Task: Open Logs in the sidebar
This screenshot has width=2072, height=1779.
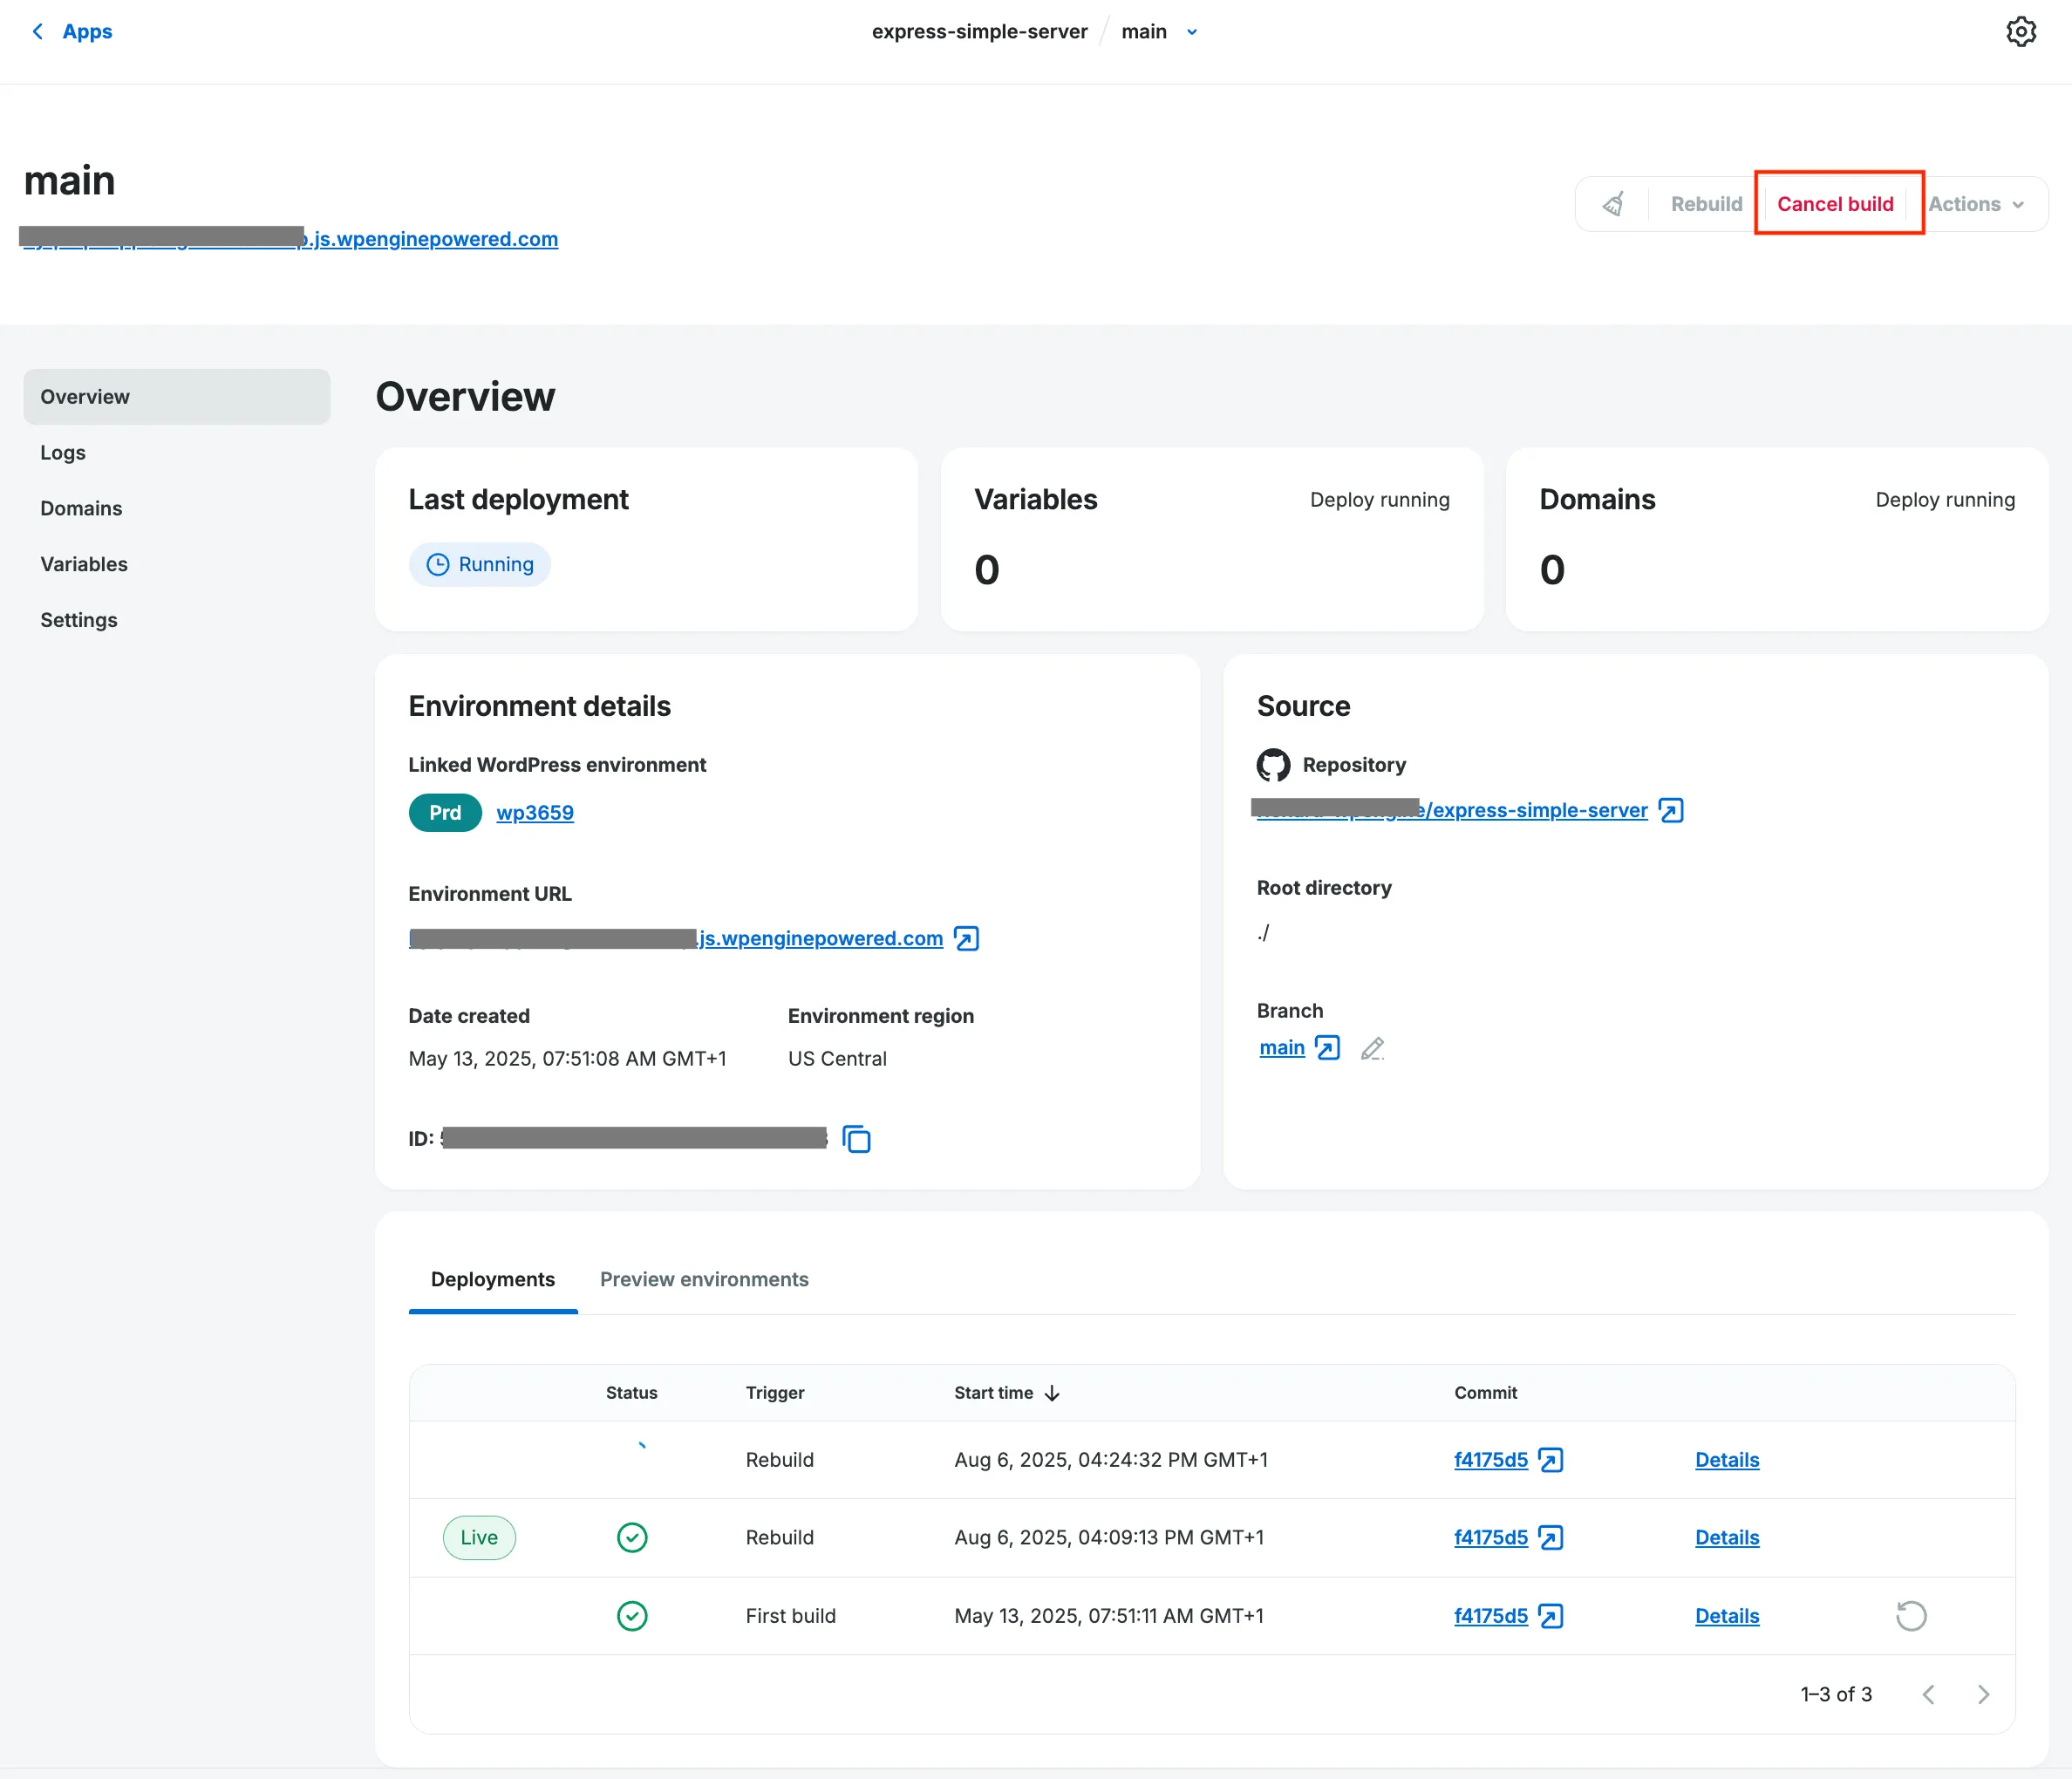Action: coord(63,453)
